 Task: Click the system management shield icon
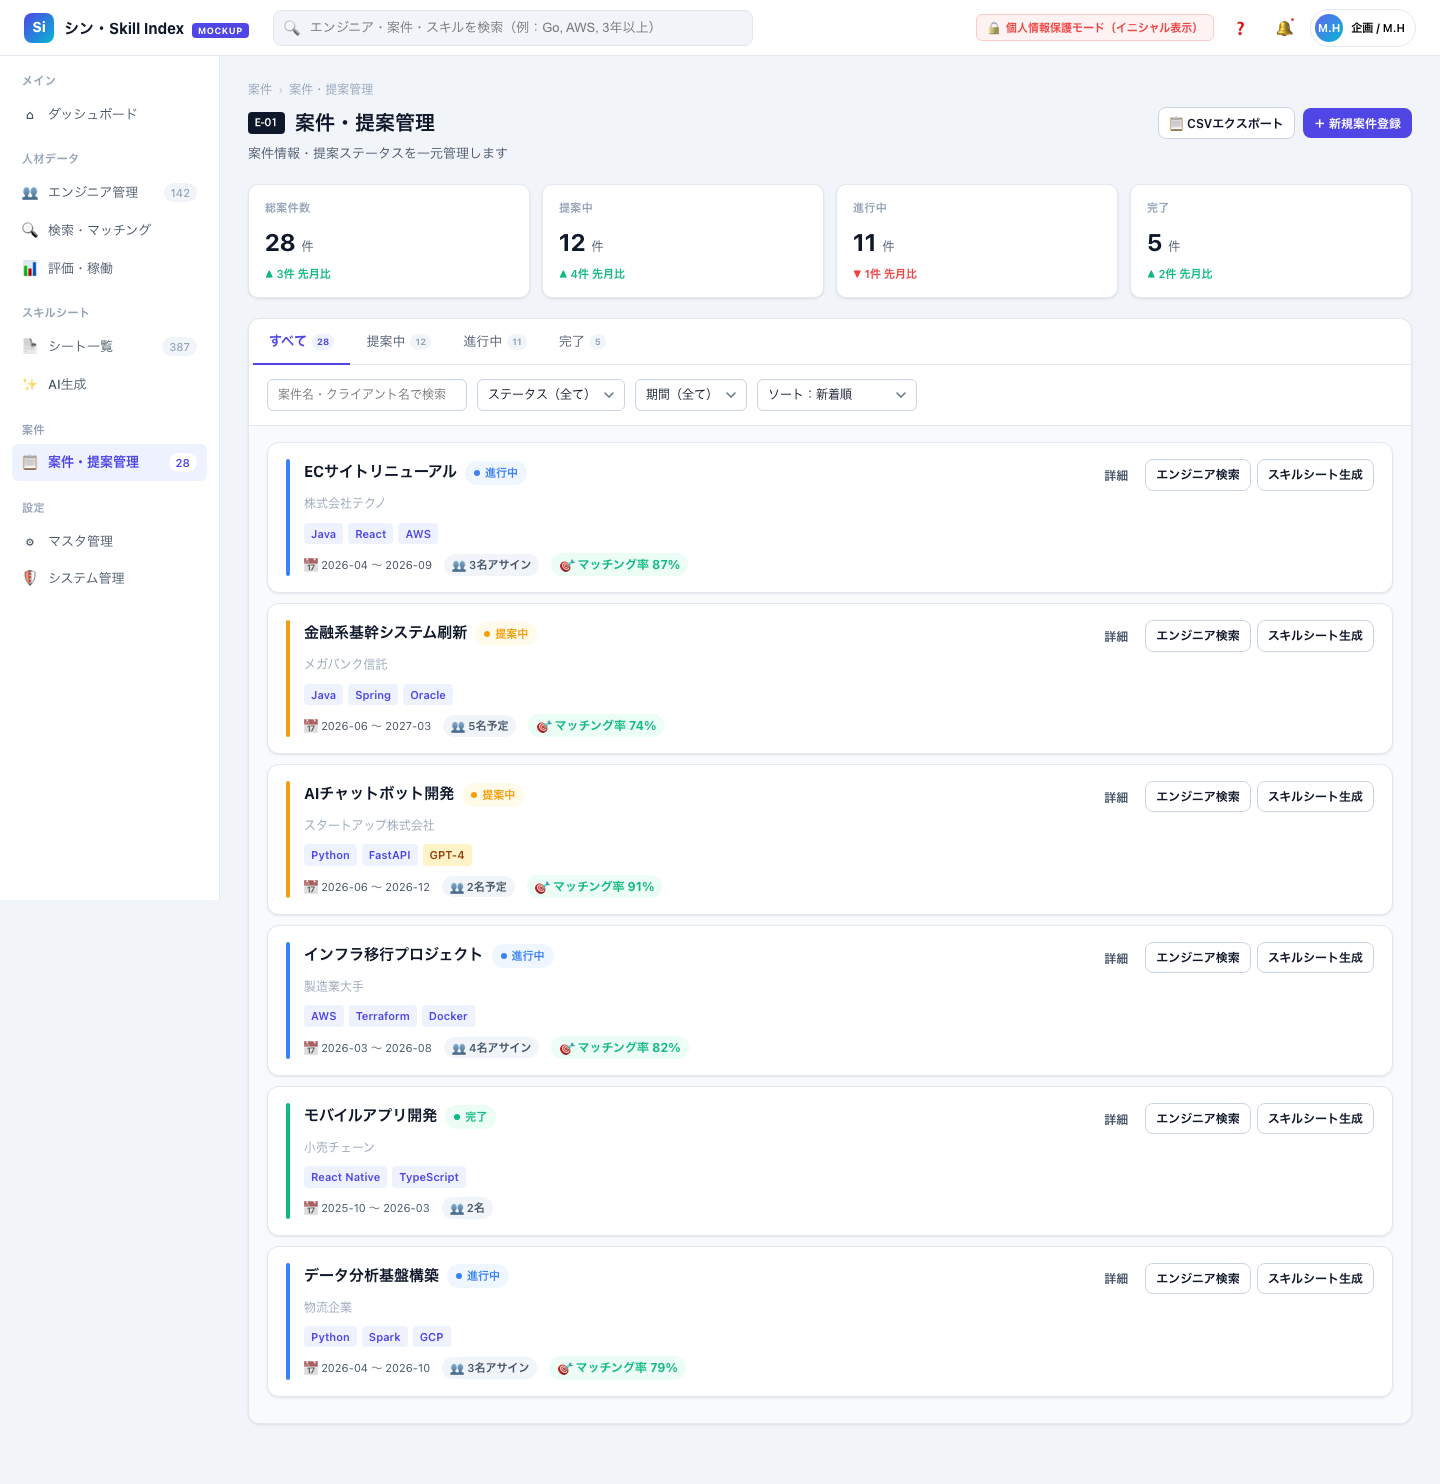pyautogui.click(x=30, y=578)
